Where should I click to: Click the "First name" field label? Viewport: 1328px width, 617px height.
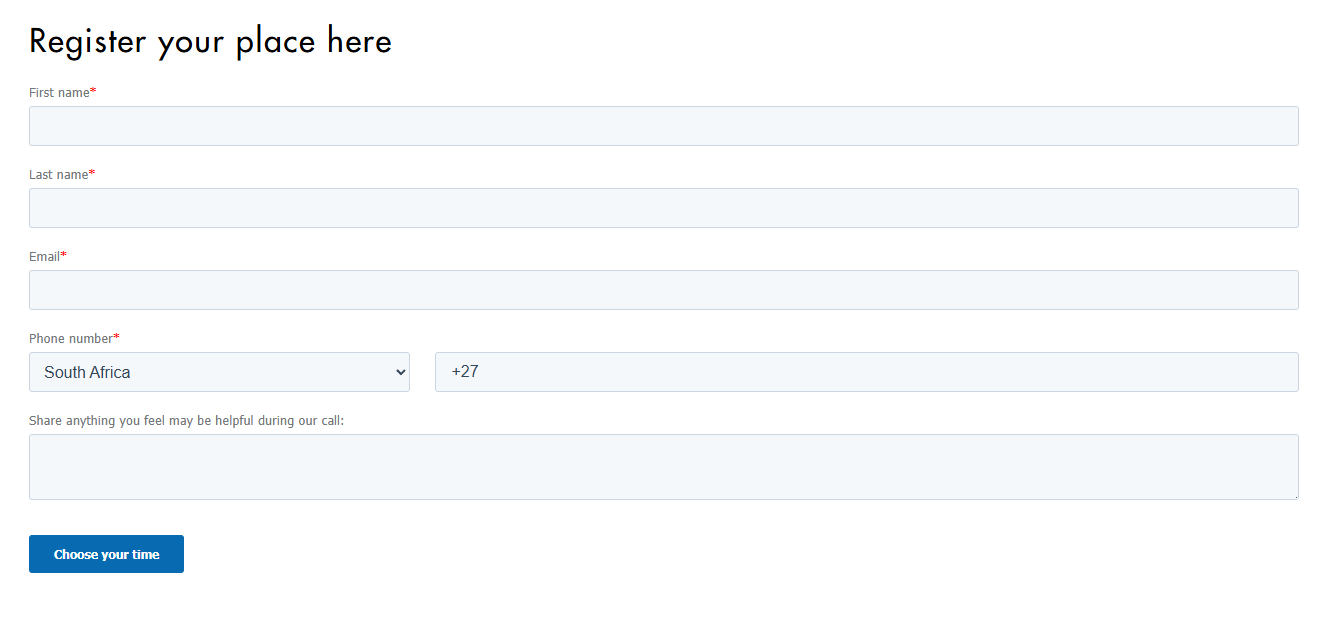59,93
